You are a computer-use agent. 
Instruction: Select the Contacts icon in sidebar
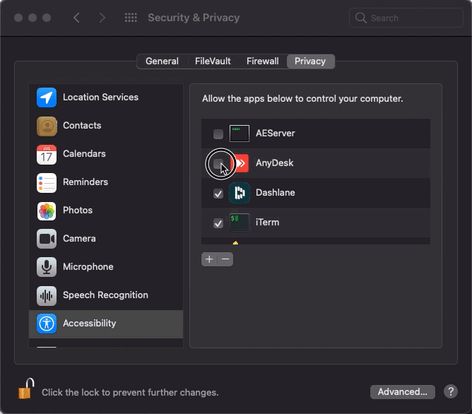click(46, 126)
